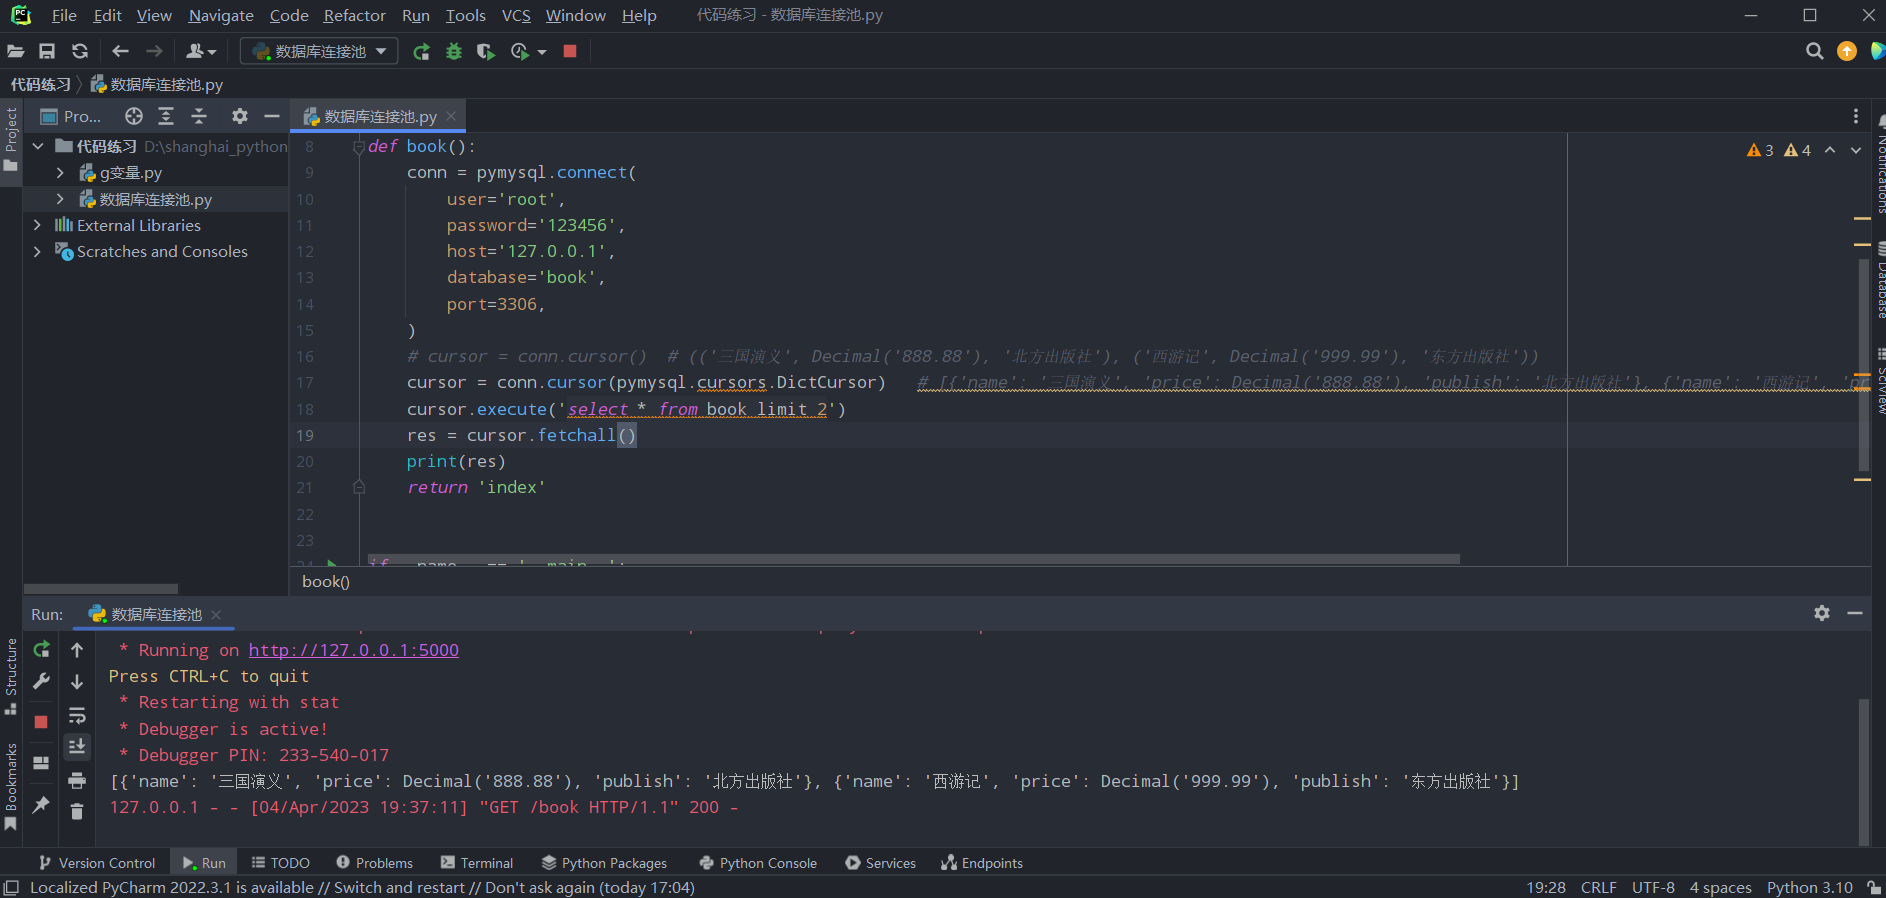Collapse all nodes in Project panel

pyautogui.click(x=199, y=116)
